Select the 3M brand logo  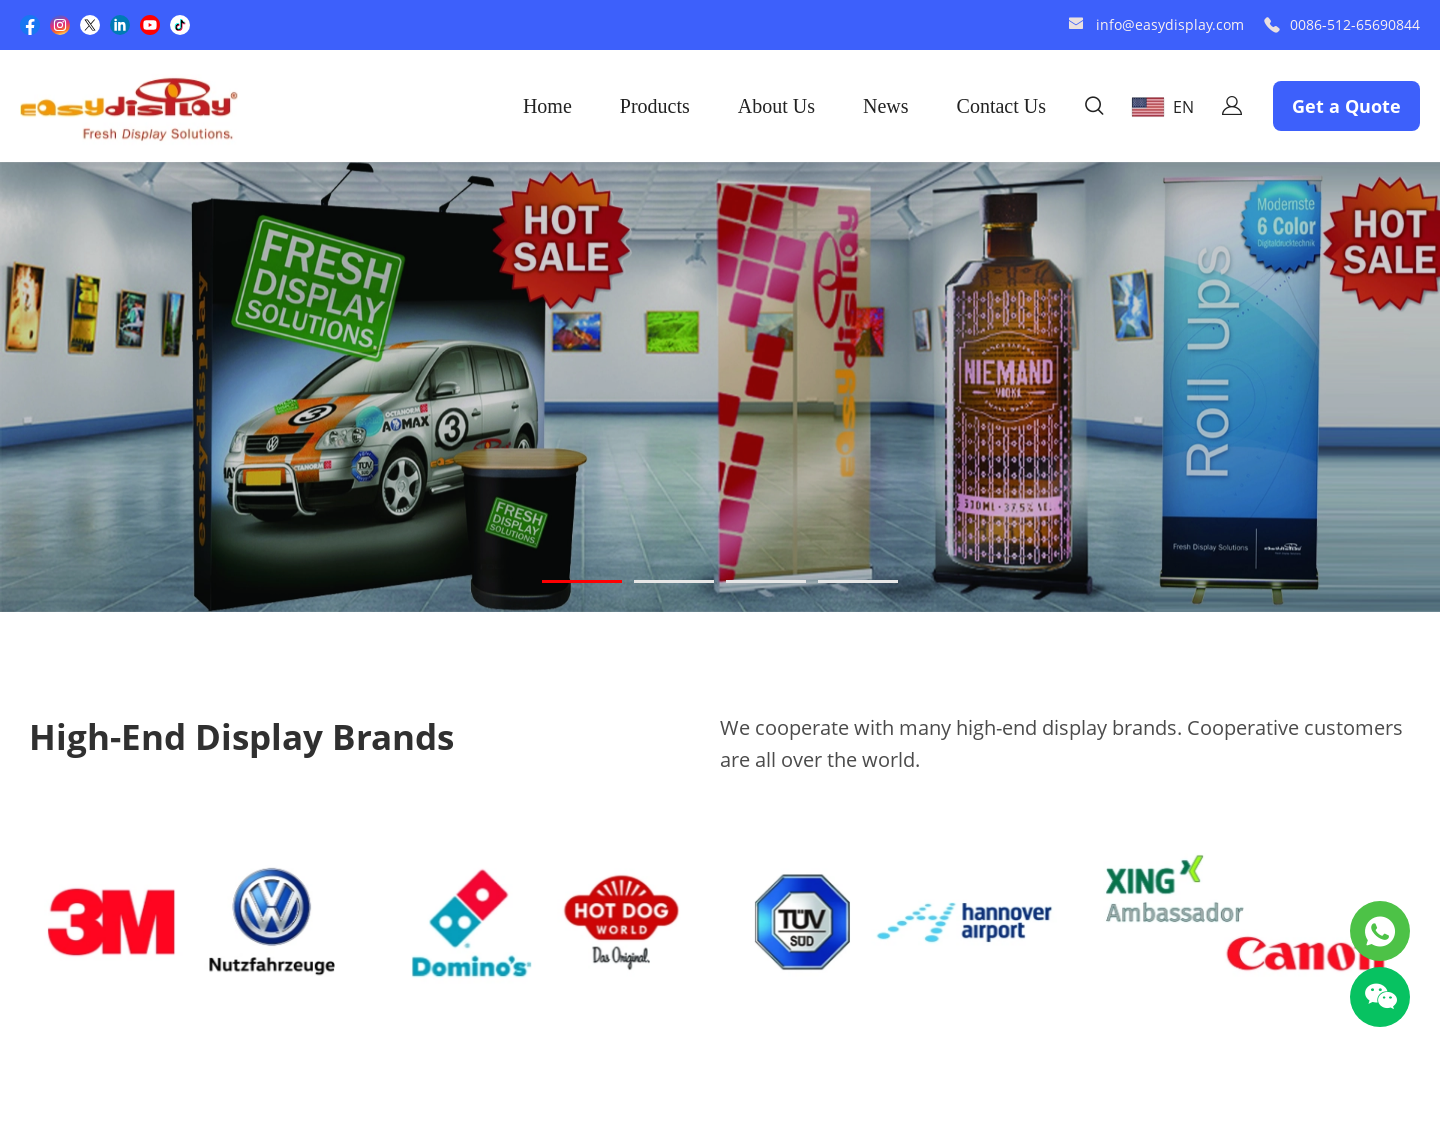pyautogui.click(x=111, y=922)
